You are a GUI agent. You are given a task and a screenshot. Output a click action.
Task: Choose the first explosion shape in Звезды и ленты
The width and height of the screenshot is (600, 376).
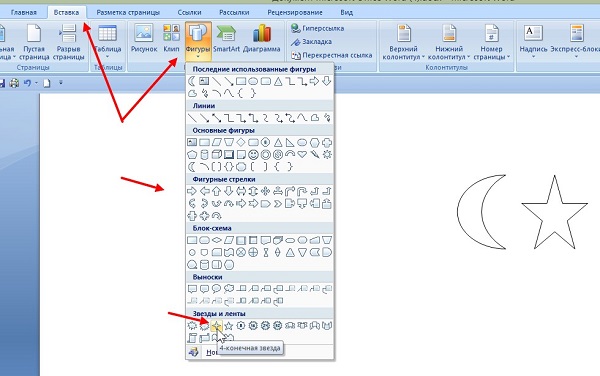coord(192,326)
